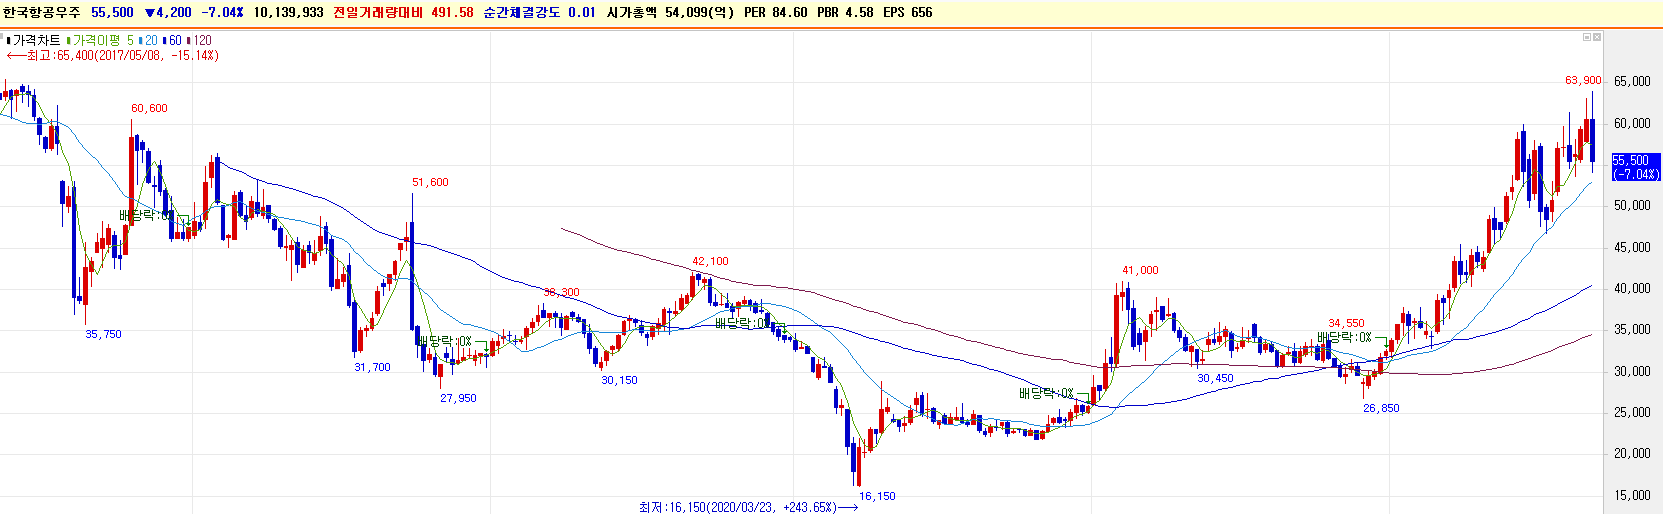Click the 35,750 trough price label

103,334
